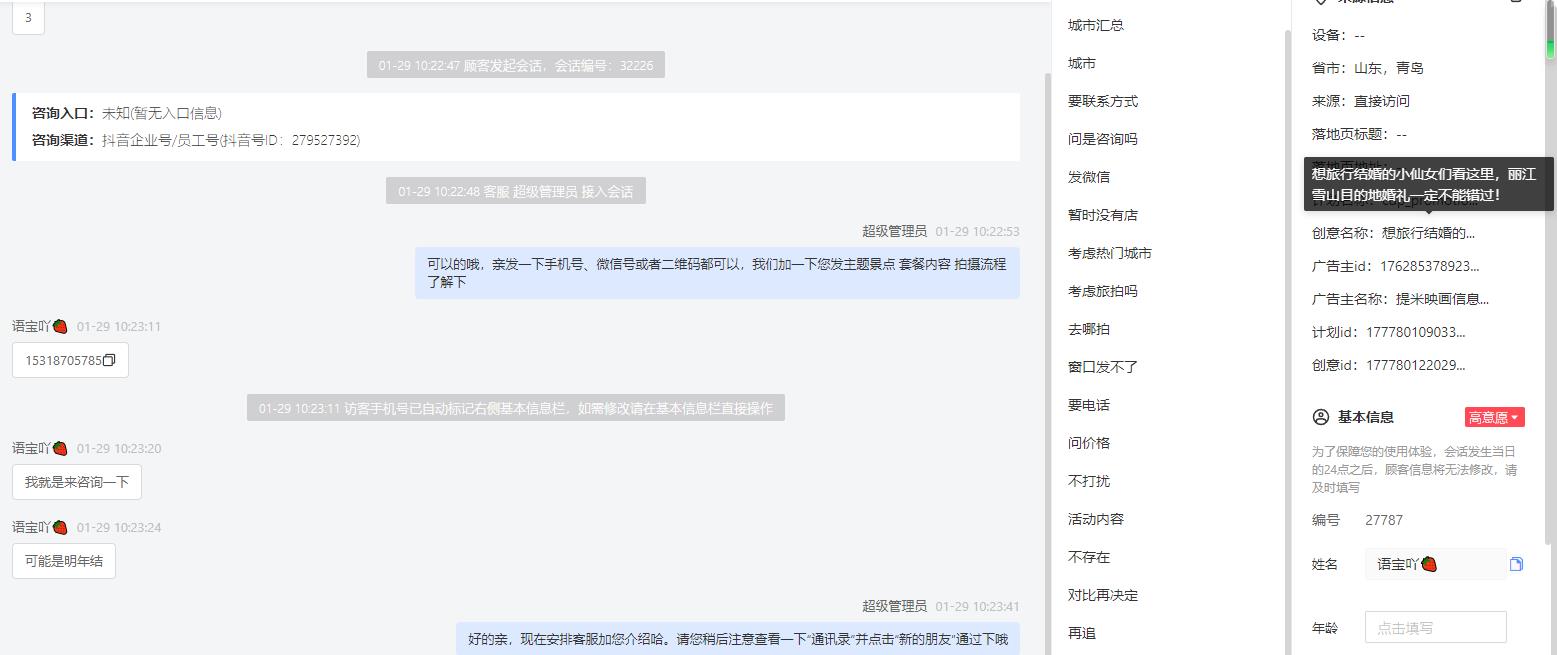Click agent name 超级管理员 at 10:22:53
Screen dimensions: 1557x655
click(894, 231)
